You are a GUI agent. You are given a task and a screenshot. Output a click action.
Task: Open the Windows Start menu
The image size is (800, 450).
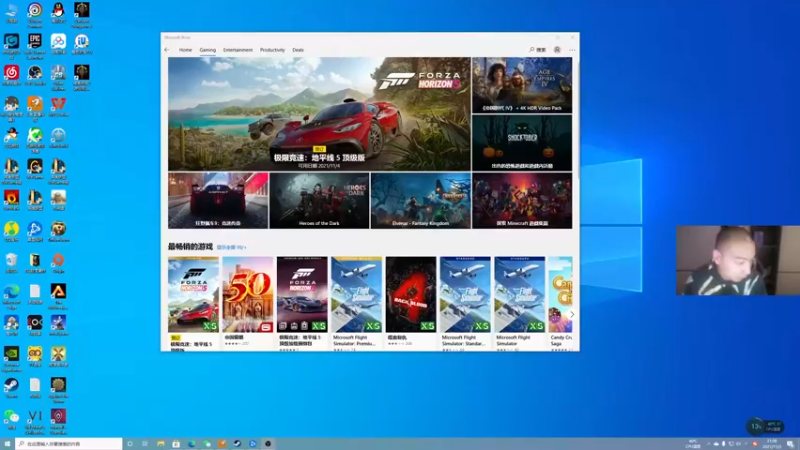(7, 444)
